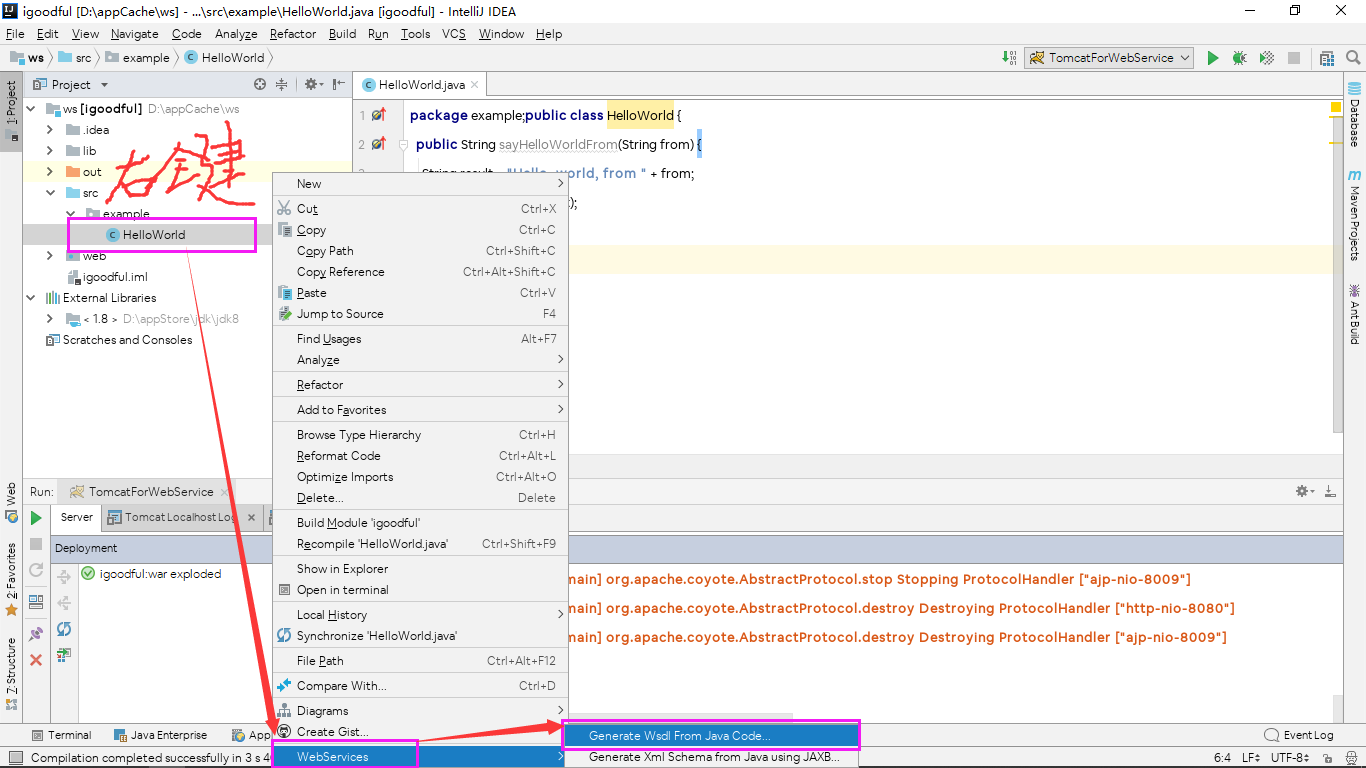This screenshot has width=1366, height=768.
Task: Click HelloWorld breadcrumb in navigation bar
Action: 224,58
